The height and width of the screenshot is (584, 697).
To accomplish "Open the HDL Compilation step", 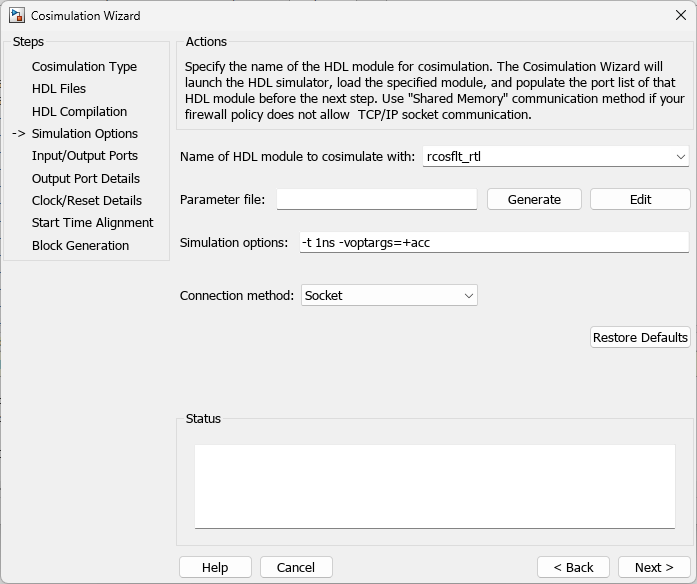I will 79,111.
